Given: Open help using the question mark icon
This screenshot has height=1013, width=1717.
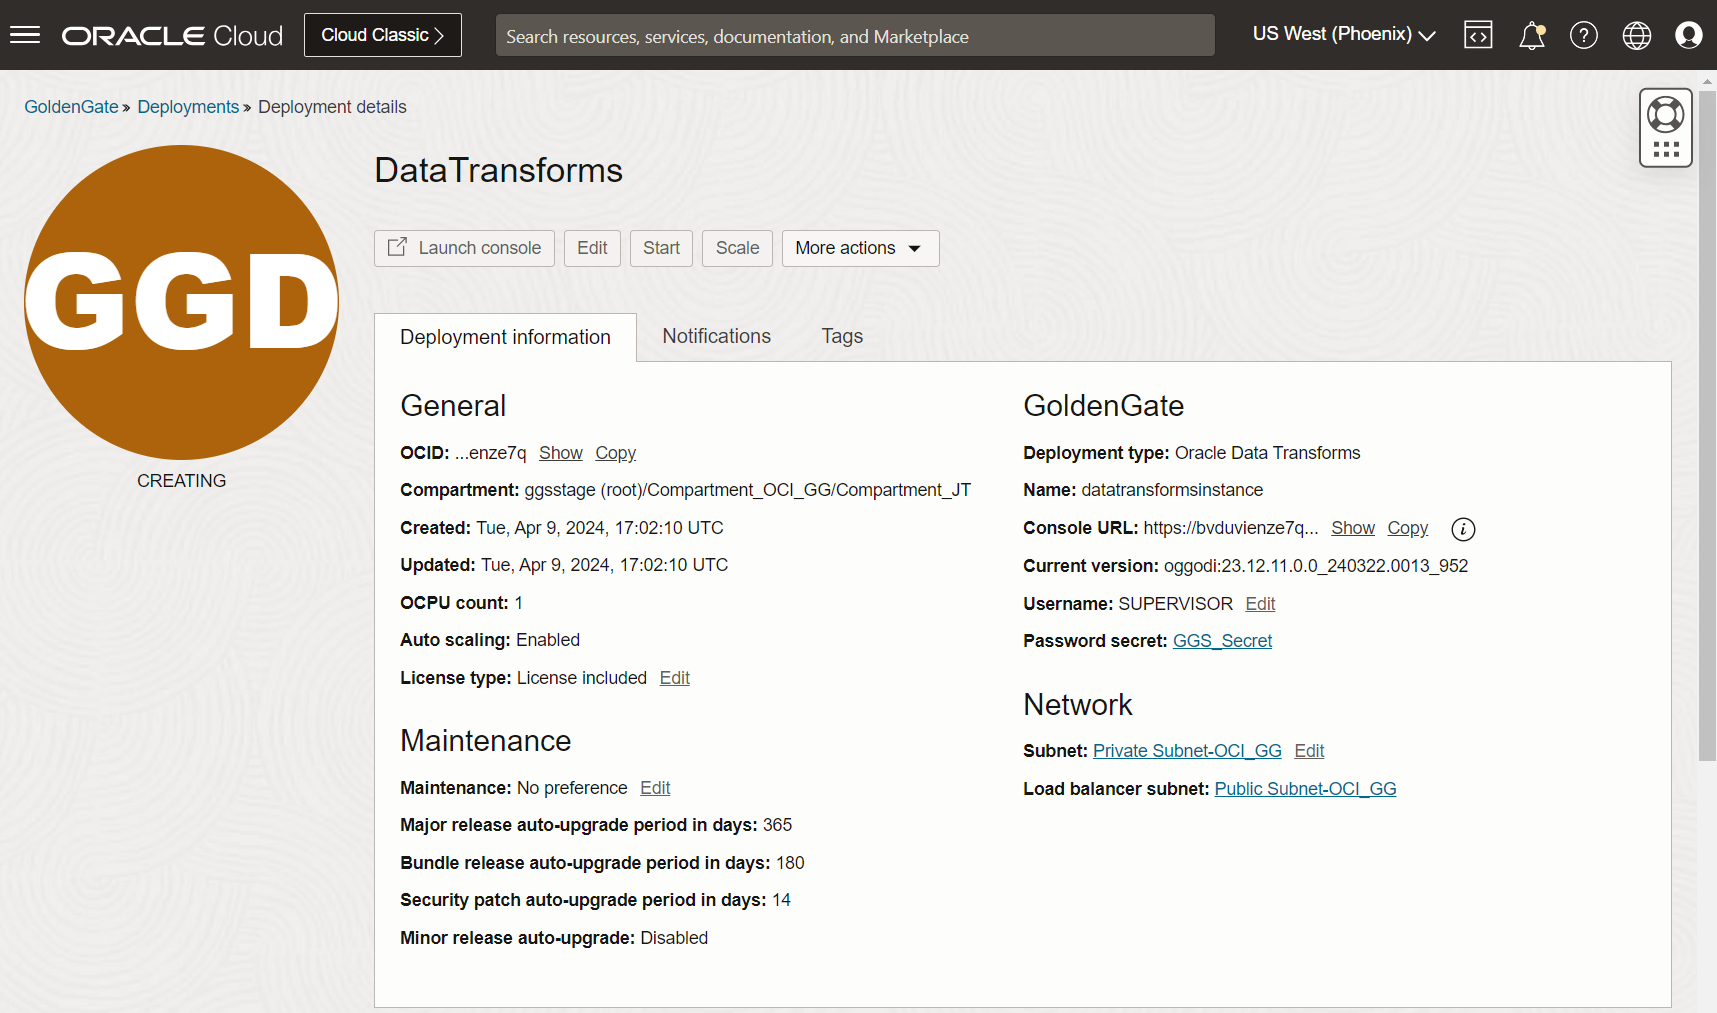Looking at the screenshot, I should pos(1583,35).
